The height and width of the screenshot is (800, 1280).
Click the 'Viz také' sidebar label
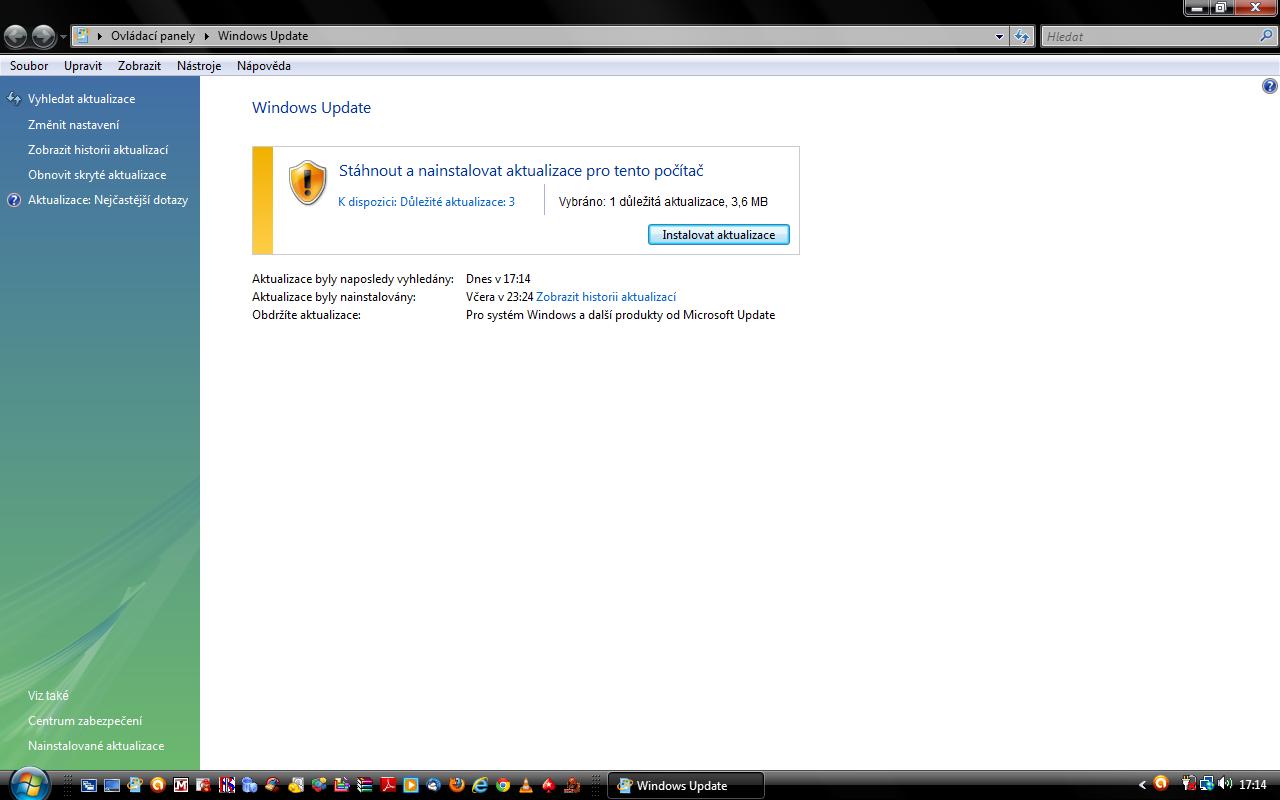pyautogui.click(x=48, y=696)
